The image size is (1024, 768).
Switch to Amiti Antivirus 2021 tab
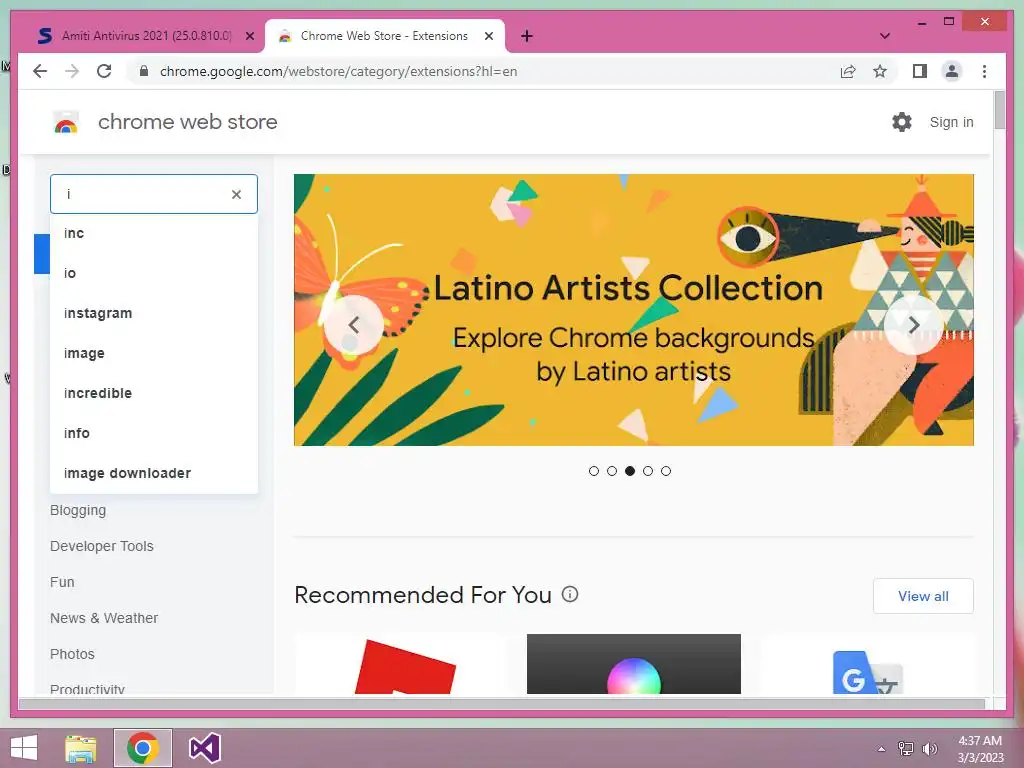point(144,36)
